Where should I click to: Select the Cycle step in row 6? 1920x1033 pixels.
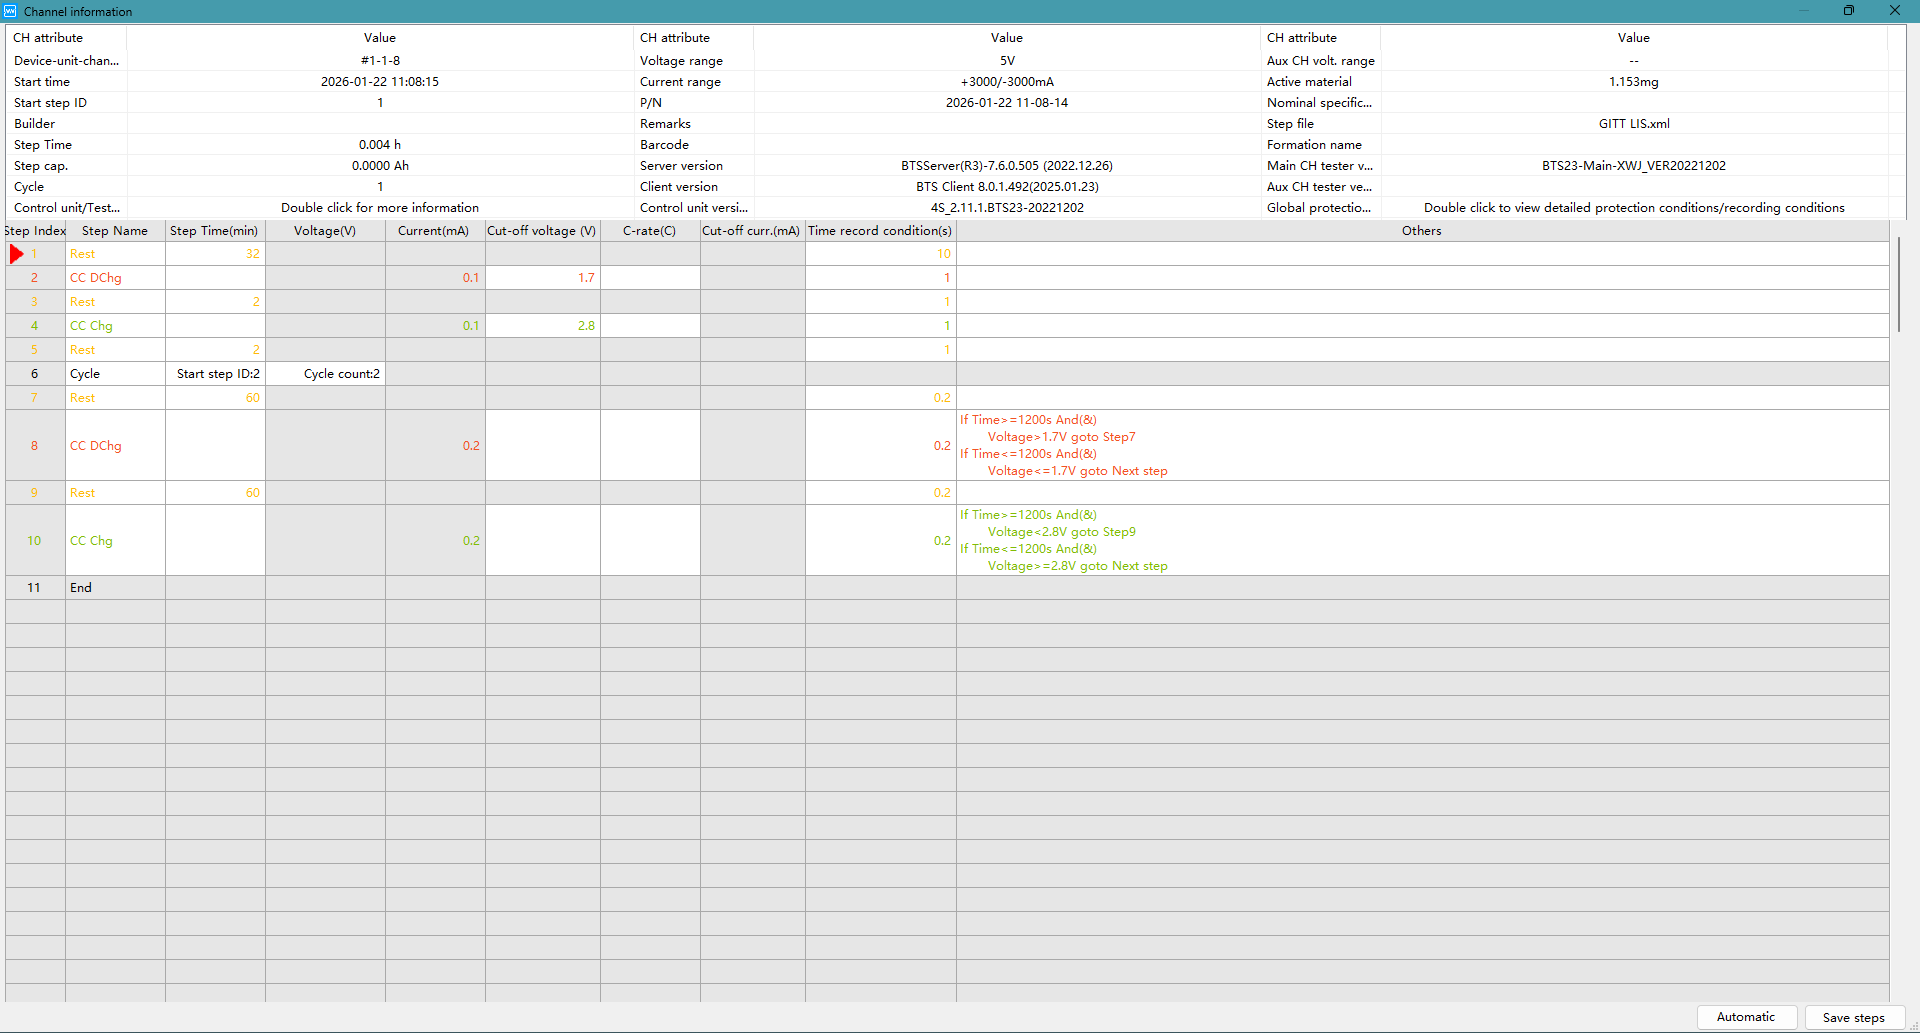(85, 374)
